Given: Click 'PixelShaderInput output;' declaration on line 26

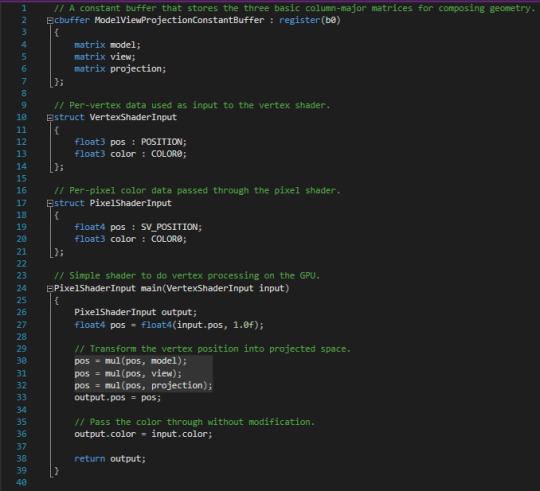Looking at the screenshot, I should coord(136,312).
